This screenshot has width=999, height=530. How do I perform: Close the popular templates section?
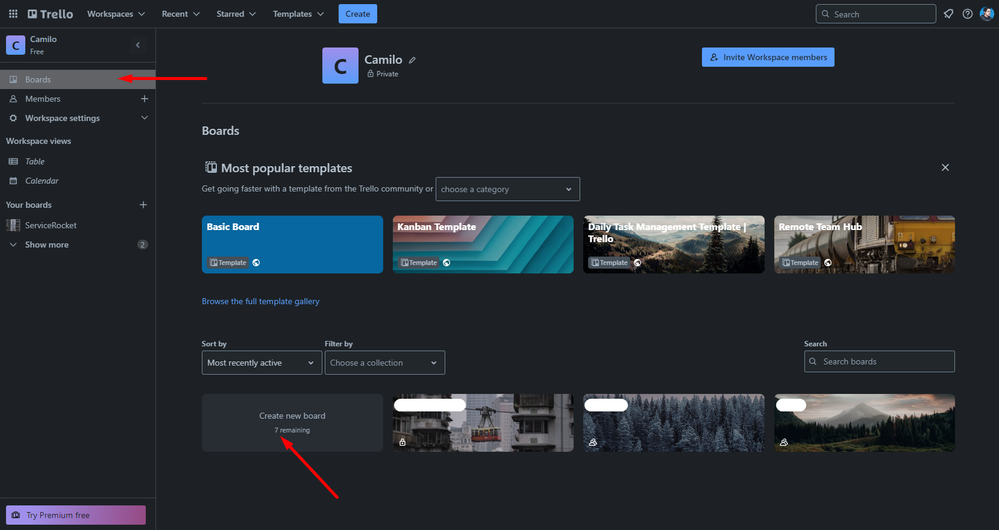coord(945,168)
